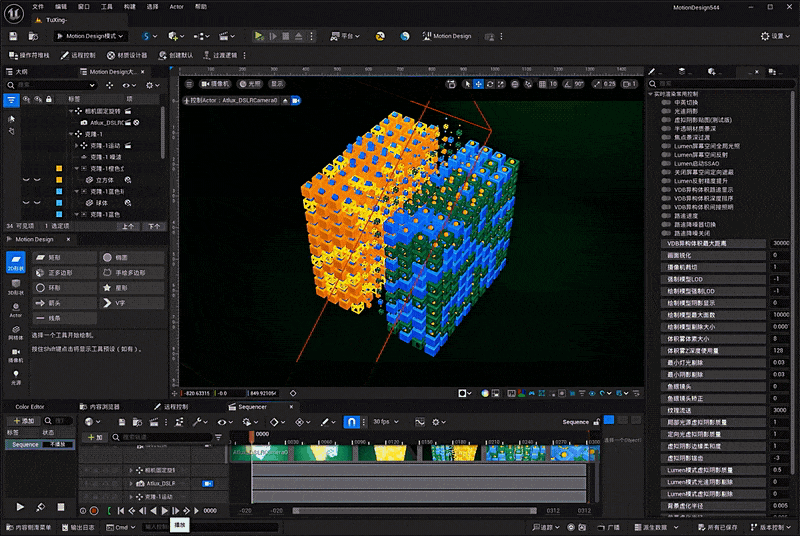
Task: Select the 摄像机 camera category icon
Action: pyautogui.click(x=16, y=355)
